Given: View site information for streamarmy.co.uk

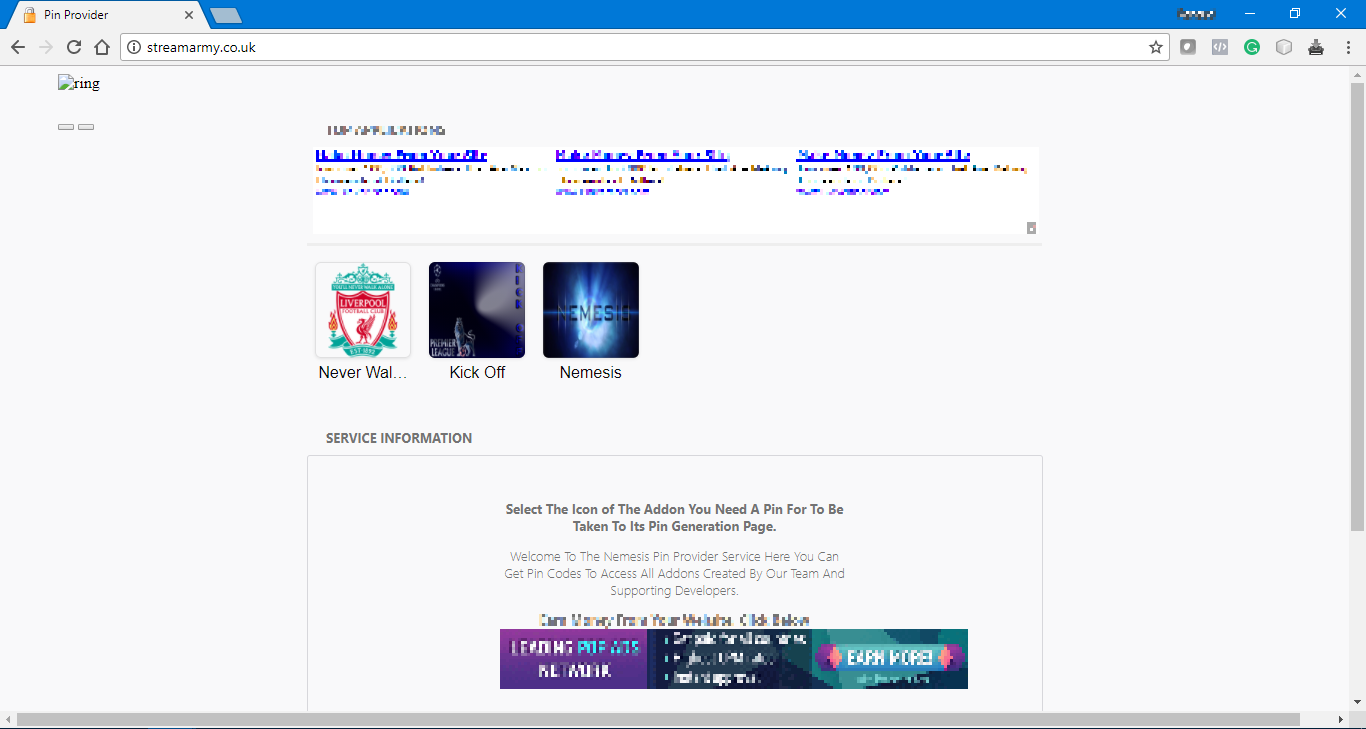Looking at the screenshot, I should 134,47.
